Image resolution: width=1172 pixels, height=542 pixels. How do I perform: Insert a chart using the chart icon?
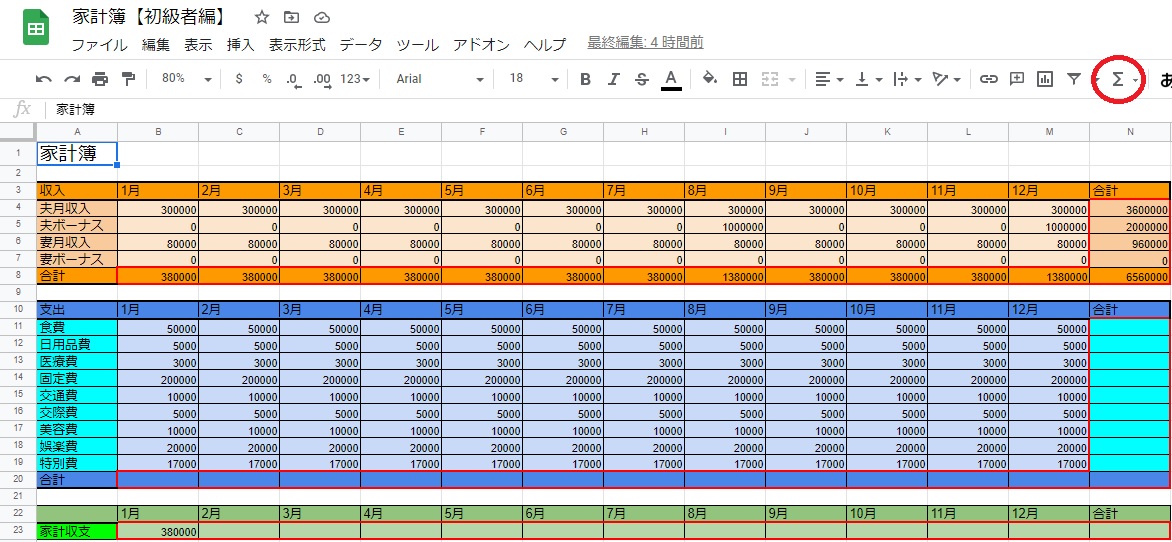(x=1045, y=79)
